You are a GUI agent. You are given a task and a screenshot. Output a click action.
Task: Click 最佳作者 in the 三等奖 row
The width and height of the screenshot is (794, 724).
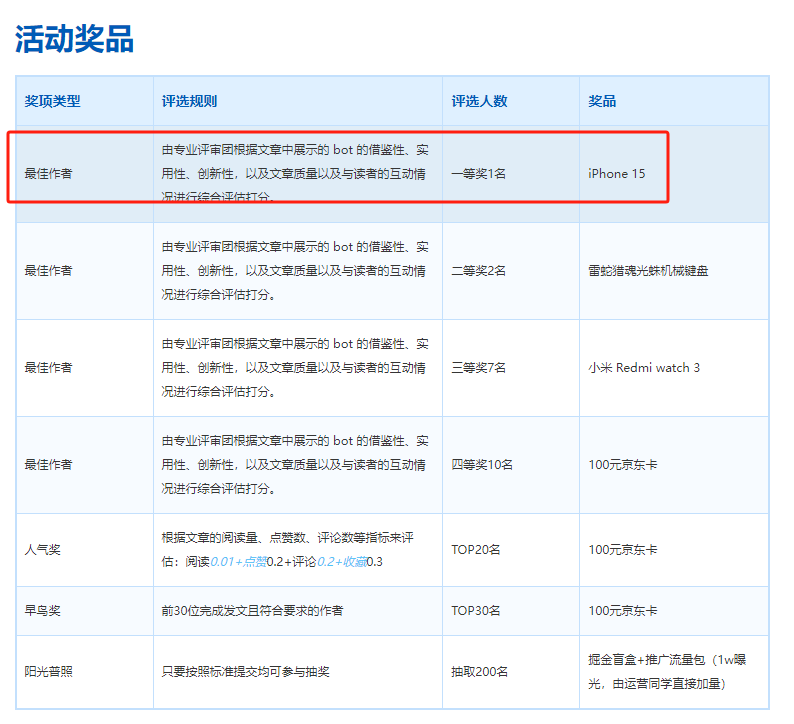(x=49, y=368)
